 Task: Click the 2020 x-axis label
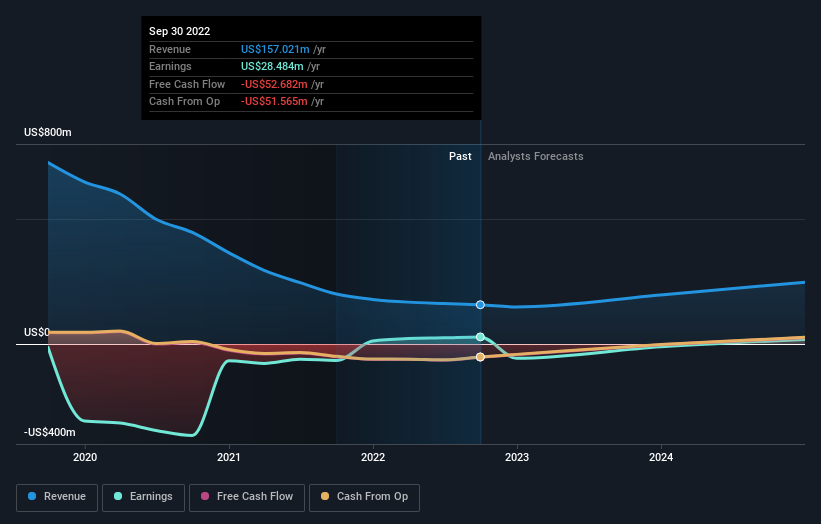tap(85, 457)
